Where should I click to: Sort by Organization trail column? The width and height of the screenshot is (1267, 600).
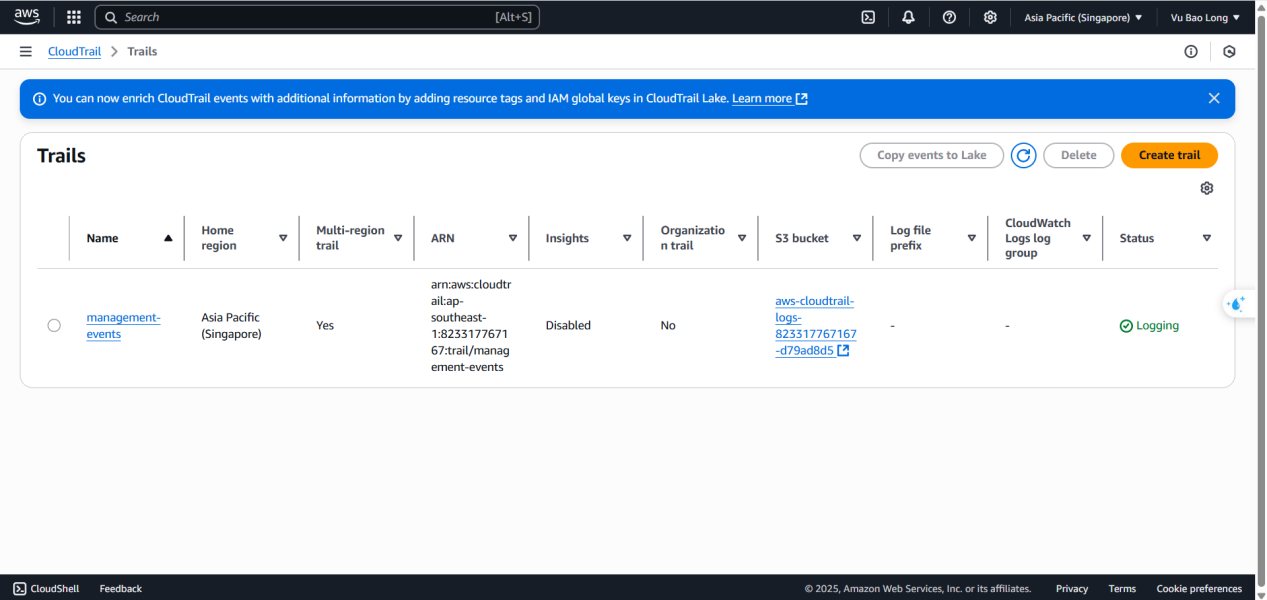[x=742, y=238]
